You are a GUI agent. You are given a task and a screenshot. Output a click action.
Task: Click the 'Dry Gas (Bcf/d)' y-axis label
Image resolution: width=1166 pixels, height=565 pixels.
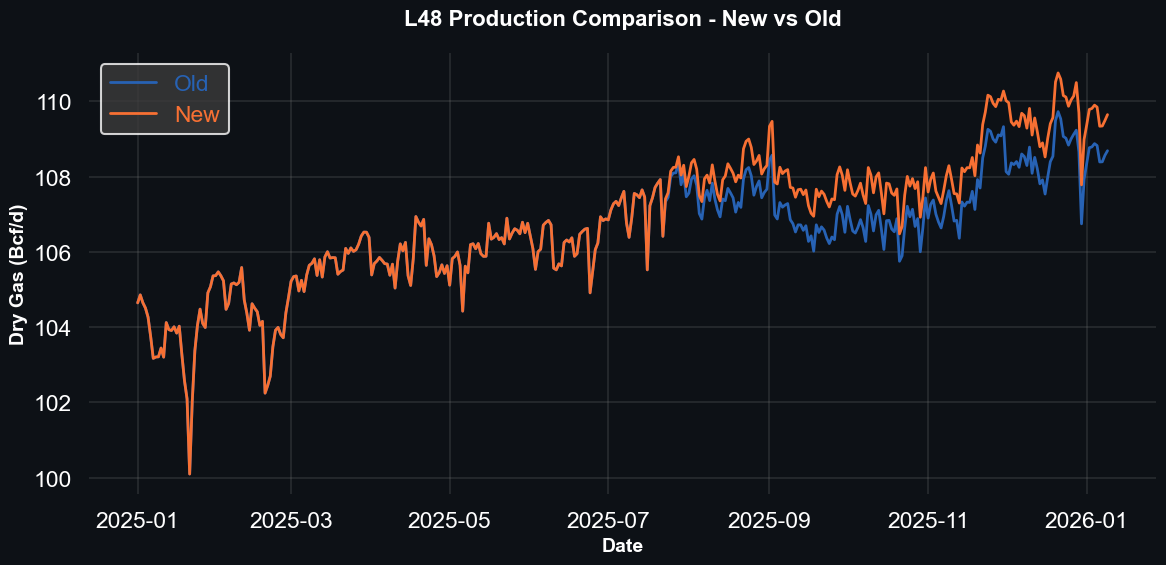click(x=17, y=274)
